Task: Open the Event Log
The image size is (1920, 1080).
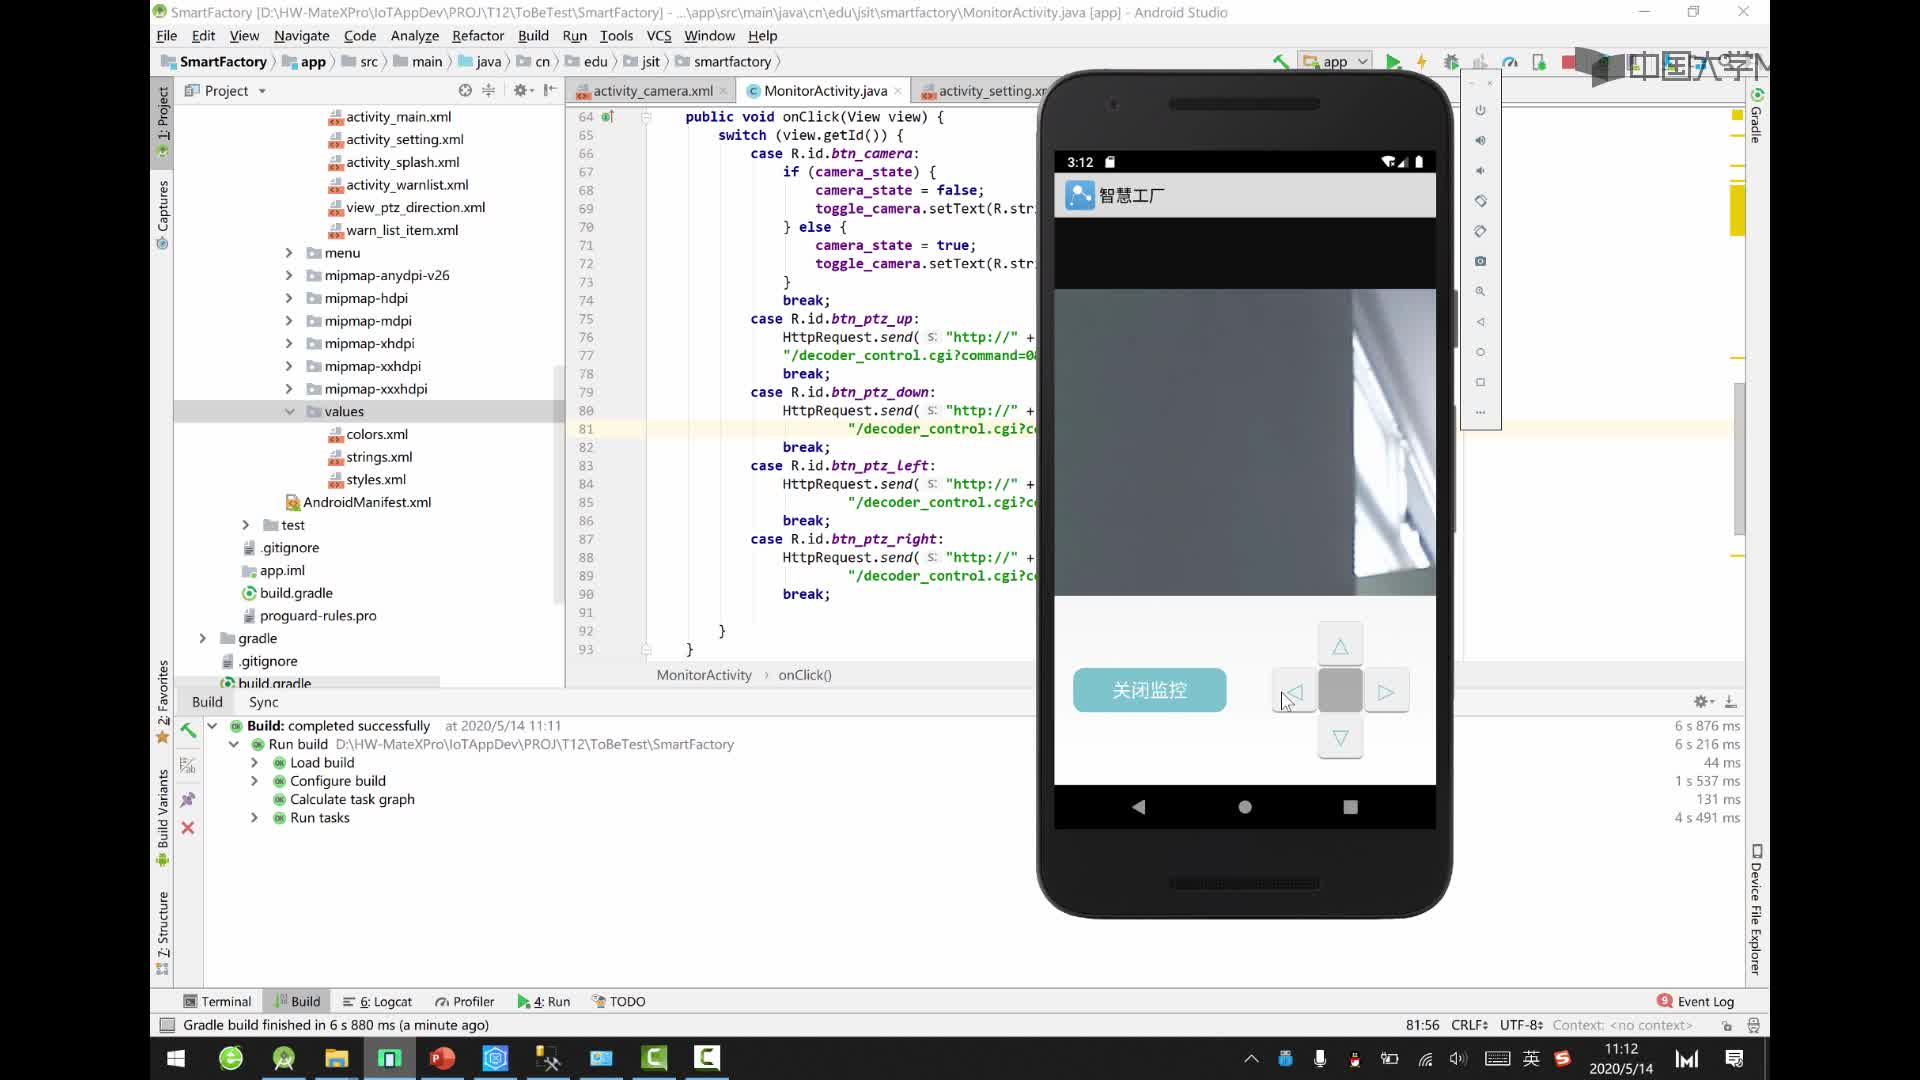Action: click(x=1696, y=1001)
